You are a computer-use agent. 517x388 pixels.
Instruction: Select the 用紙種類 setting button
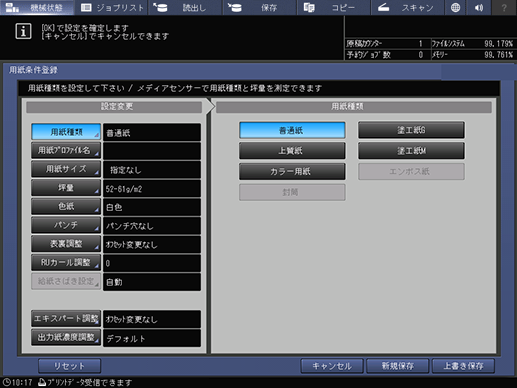pos(66,132)
